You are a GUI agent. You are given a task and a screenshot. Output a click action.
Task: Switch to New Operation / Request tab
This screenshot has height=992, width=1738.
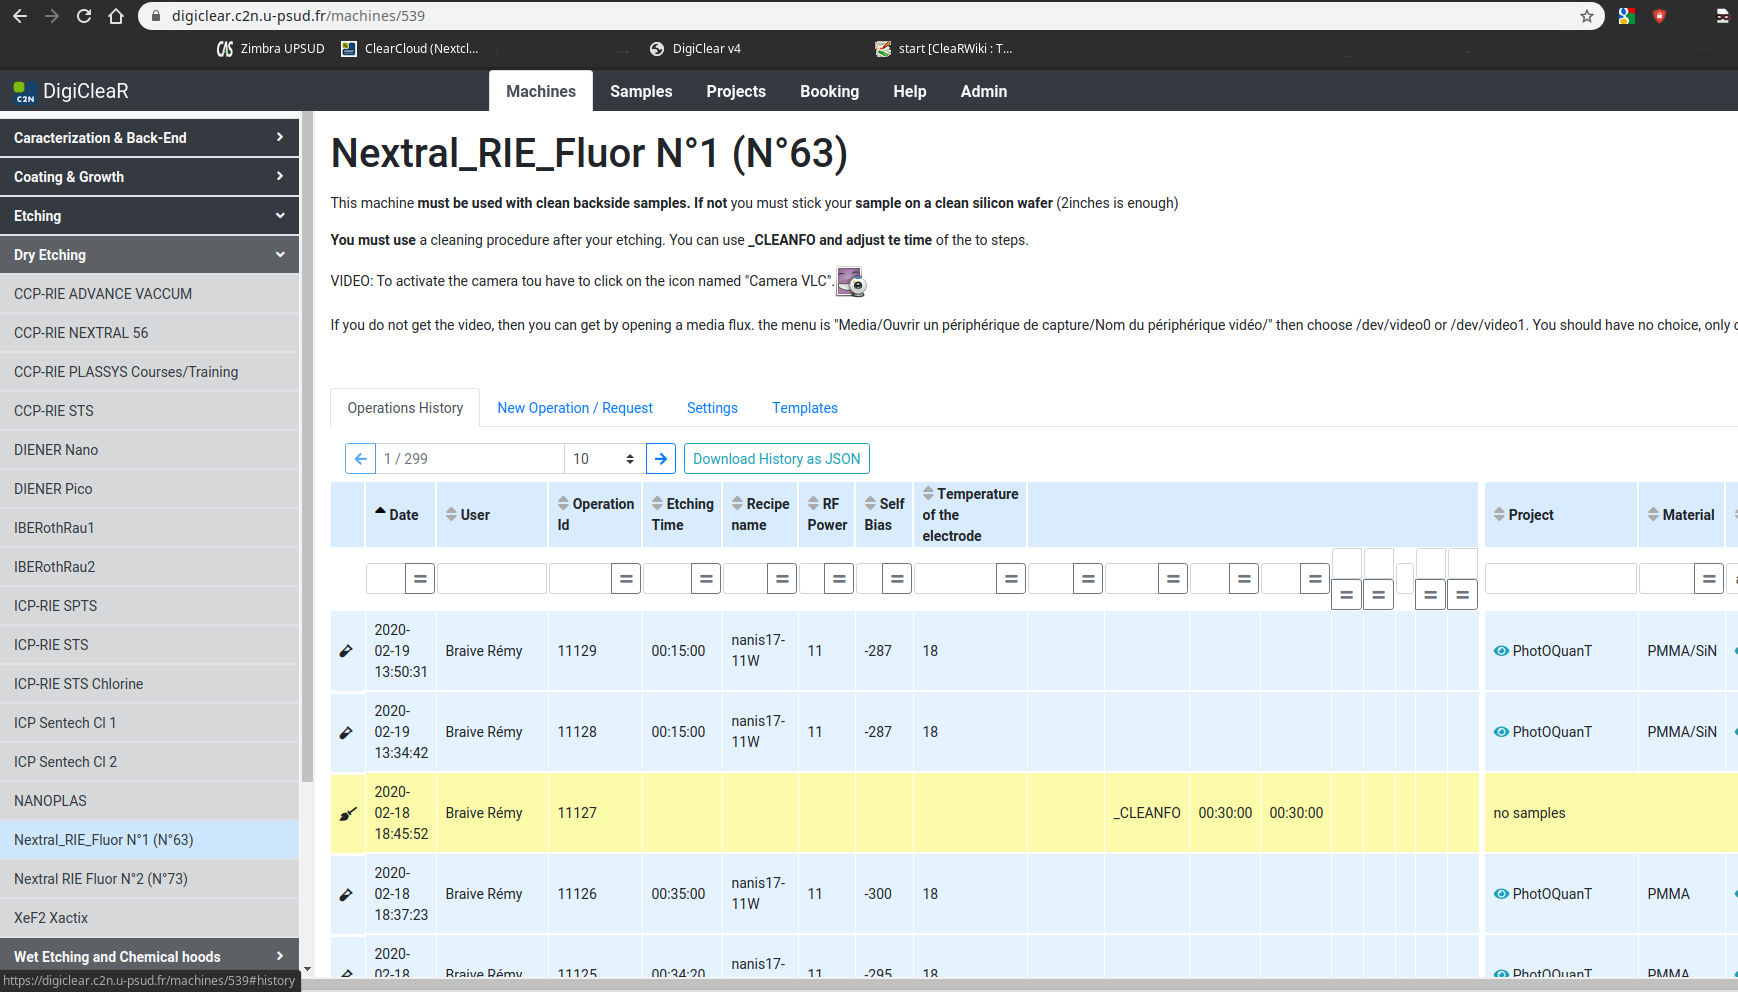tap(575, 408)
